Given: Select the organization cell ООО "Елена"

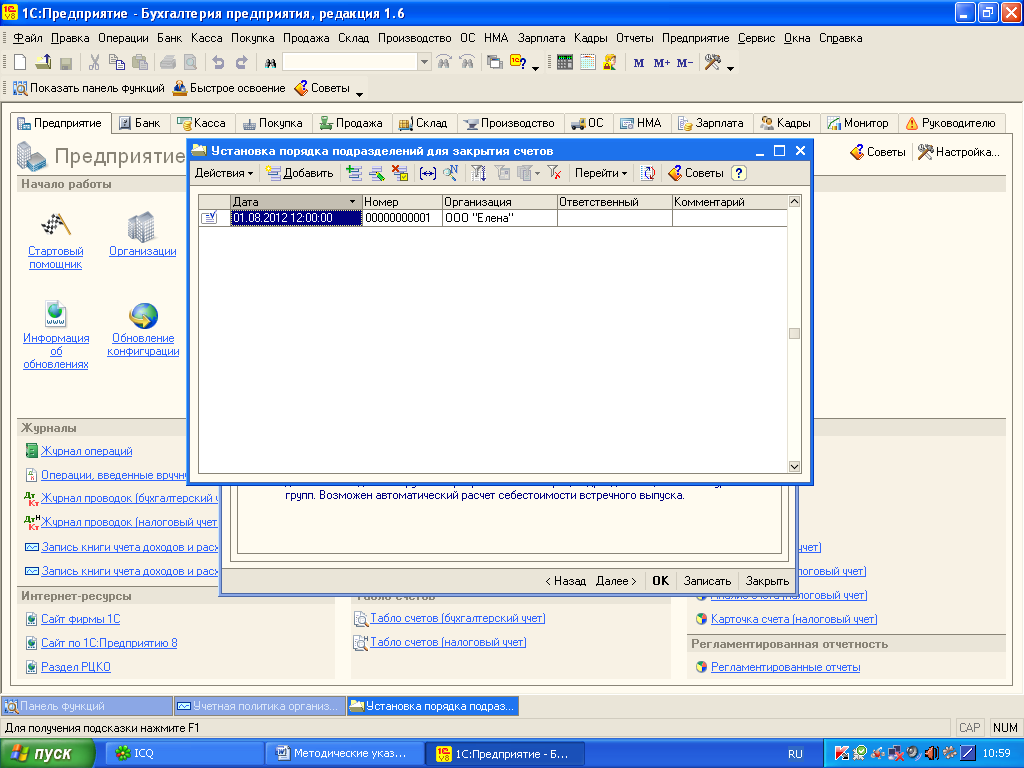Looking at the screenshot, I should (500, 218).
